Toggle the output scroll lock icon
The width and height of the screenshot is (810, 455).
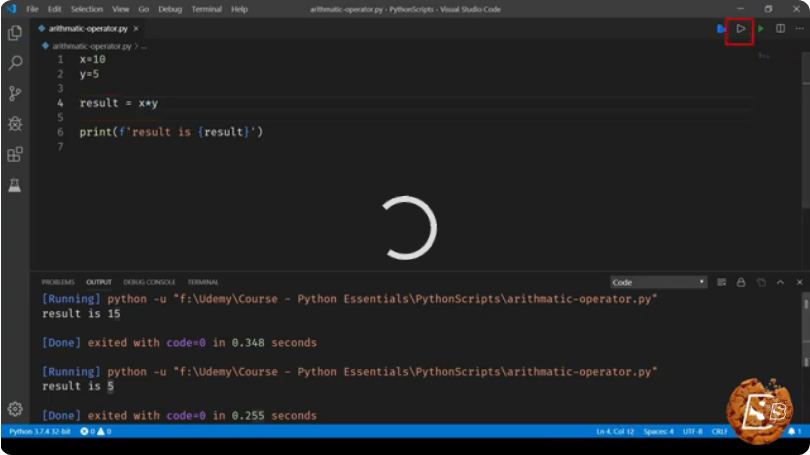[x=741, y=282]
